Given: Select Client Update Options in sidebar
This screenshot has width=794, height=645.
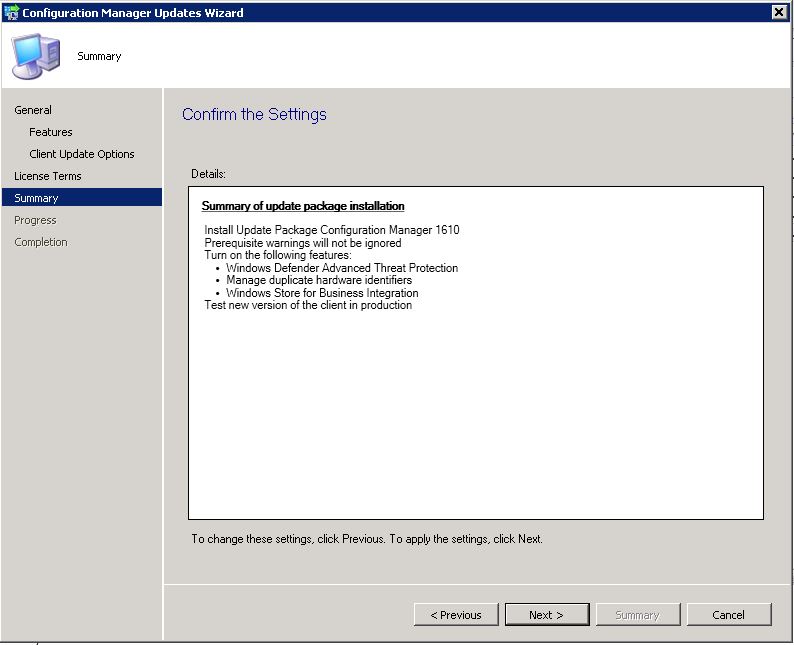Looking at the screenshot, I should click(82, 154).
